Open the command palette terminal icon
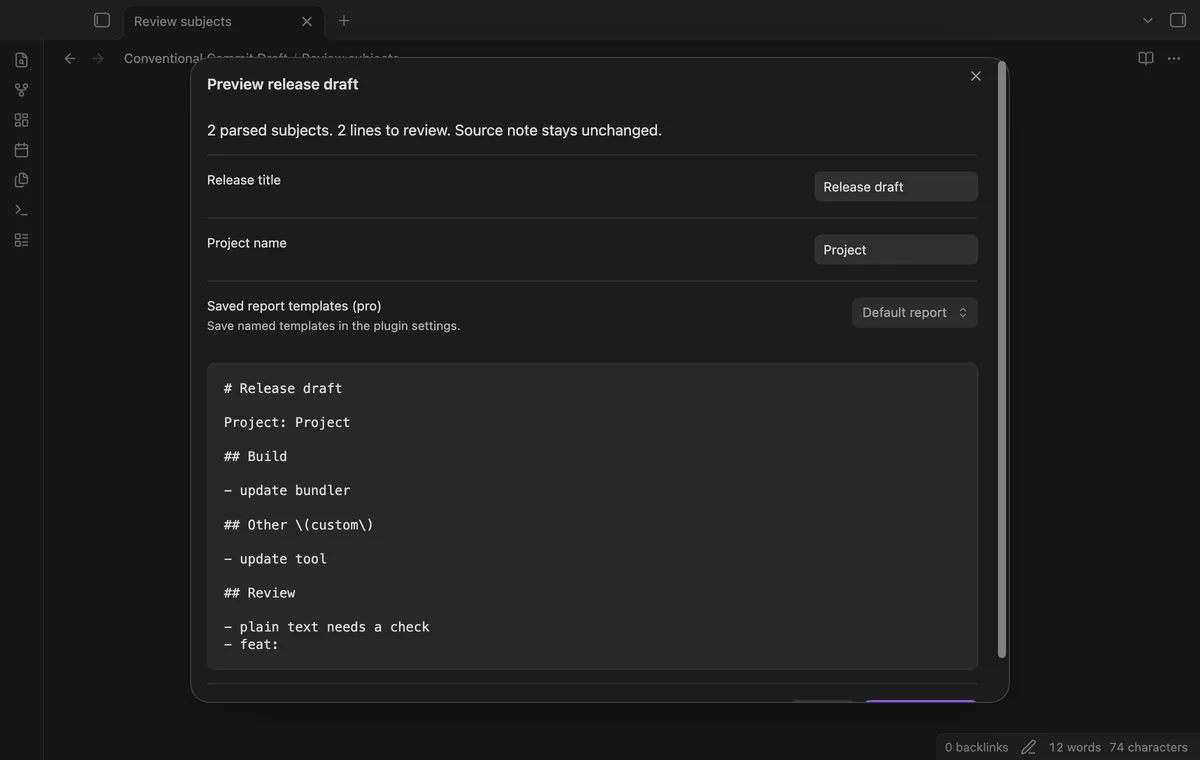 [21, 210]
